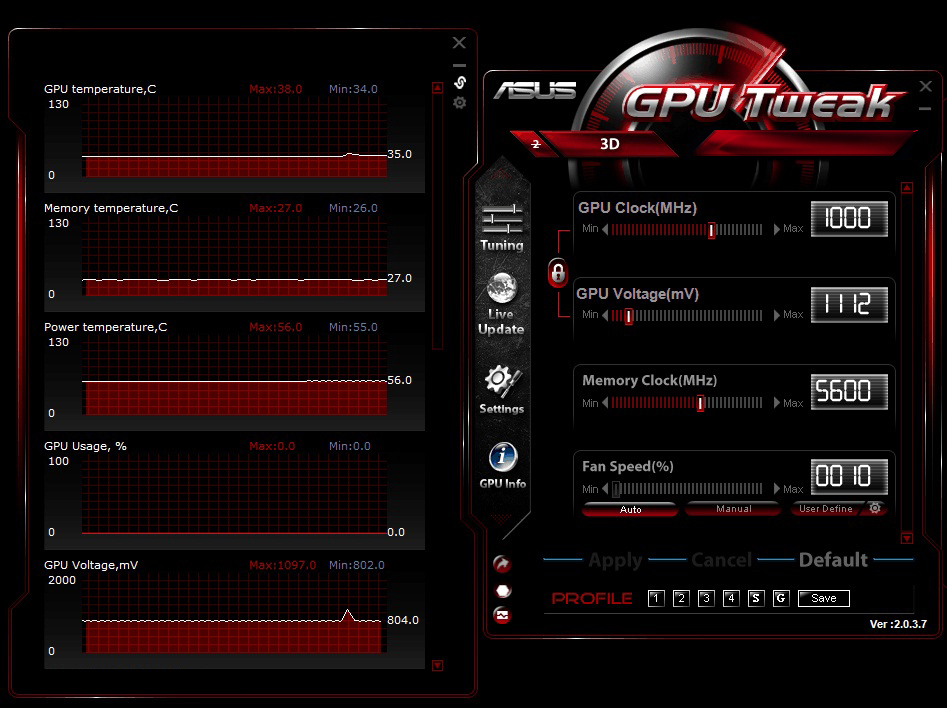Open GPU Info
The height and width of the screenshot is (708, 947).
(502, 465)
